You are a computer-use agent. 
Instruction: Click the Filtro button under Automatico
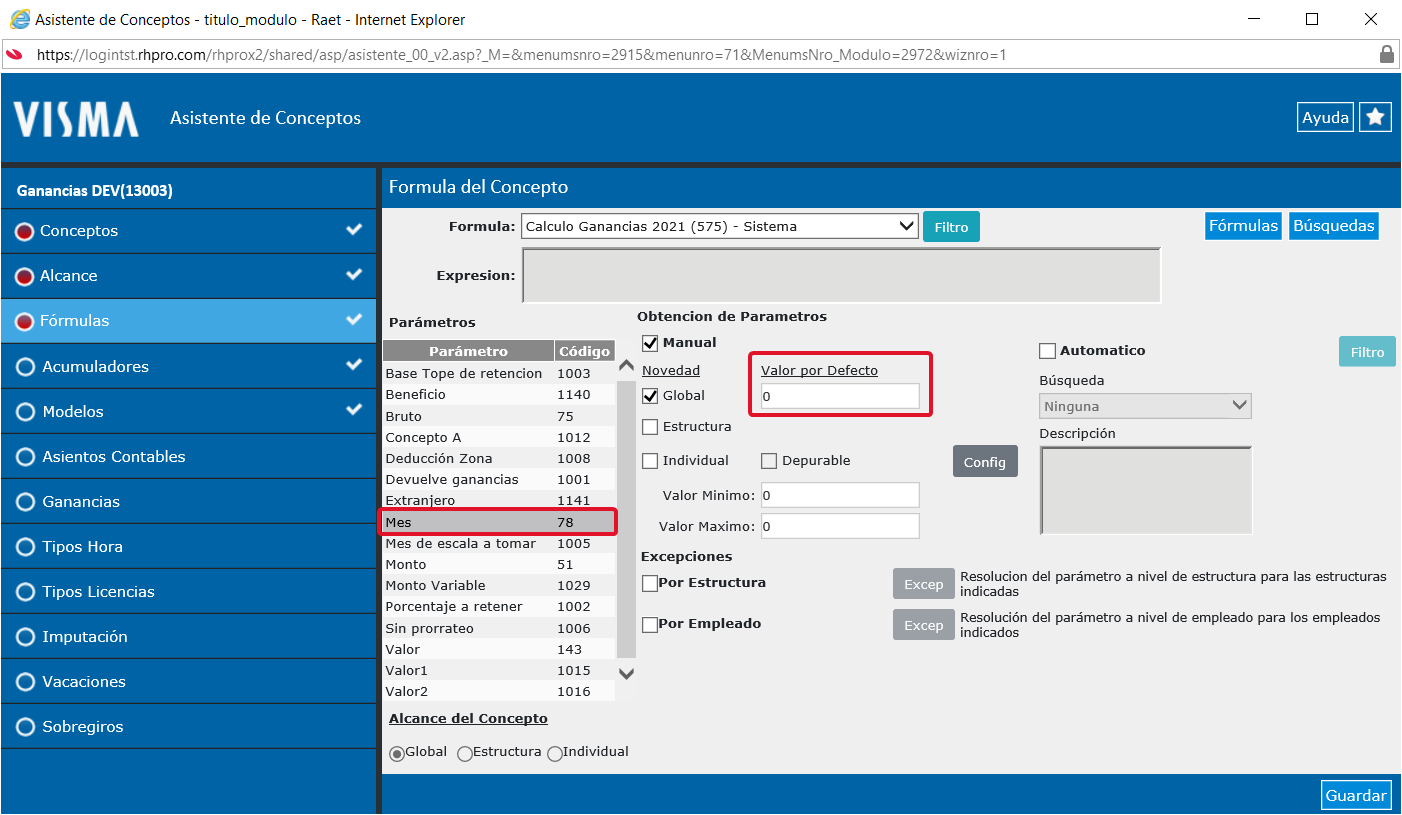click(x=1367, y=352)
